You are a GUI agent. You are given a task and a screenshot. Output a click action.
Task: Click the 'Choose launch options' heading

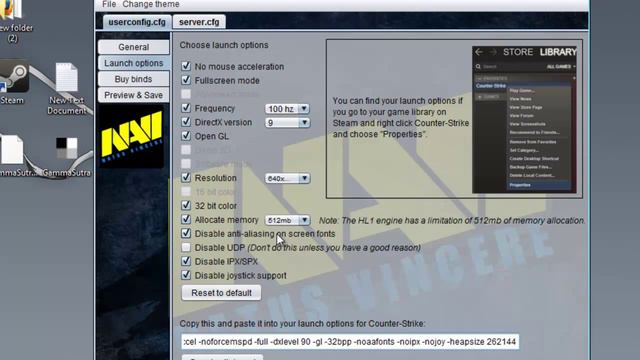click(224, 45)
